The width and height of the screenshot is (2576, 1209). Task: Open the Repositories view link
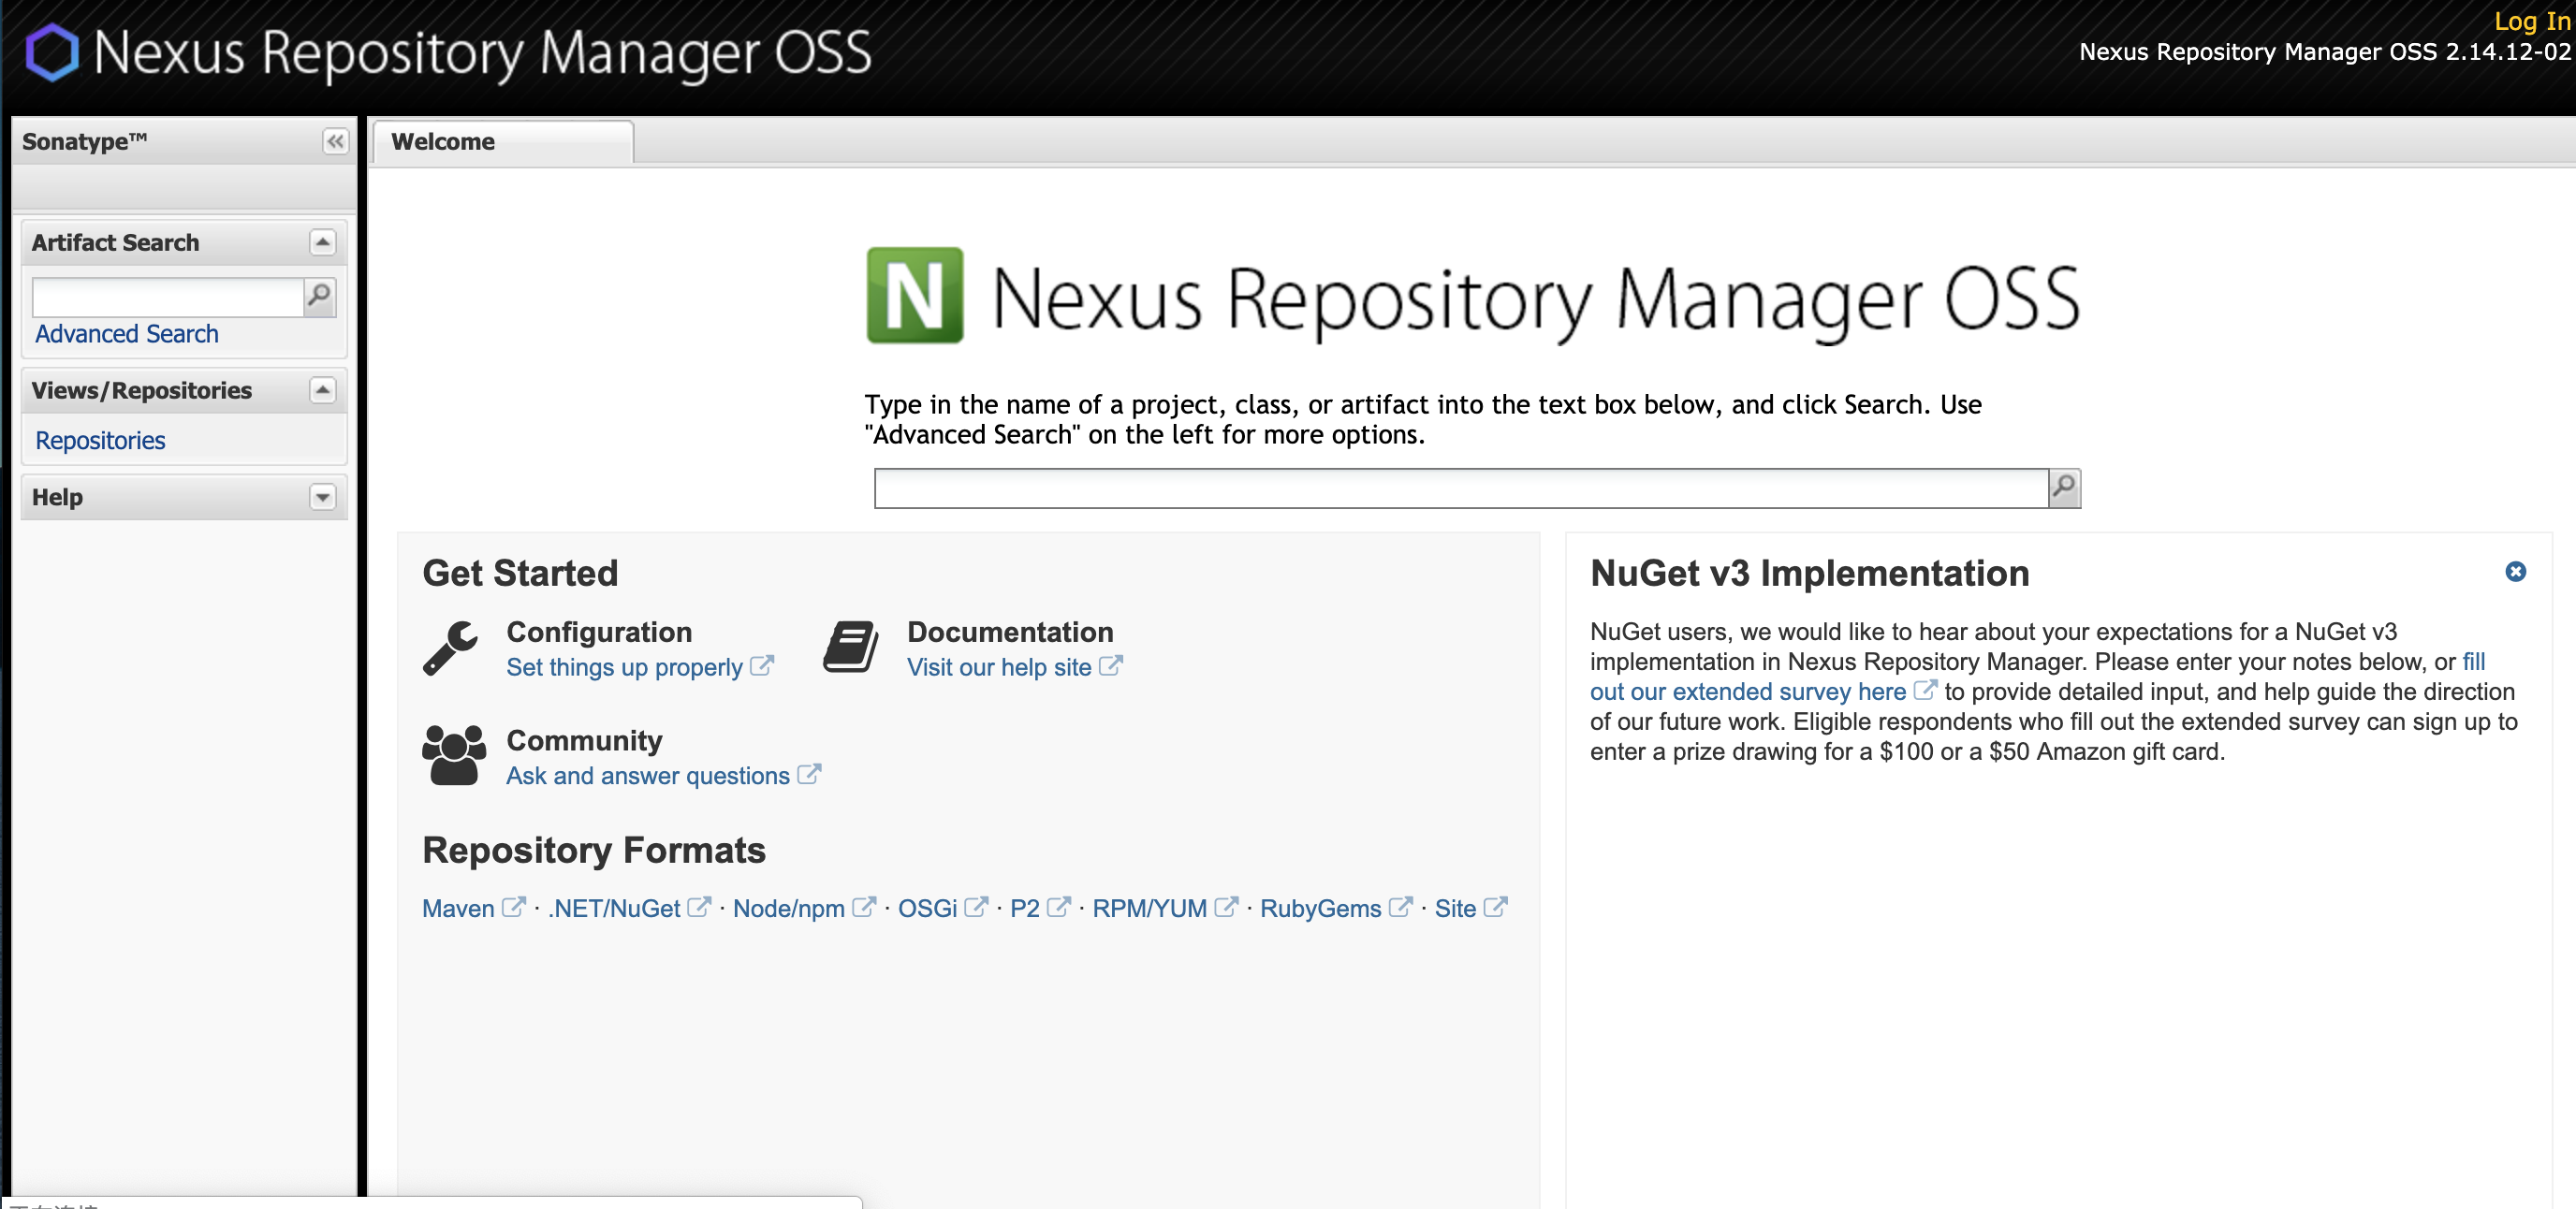click(x=100, y=441)
